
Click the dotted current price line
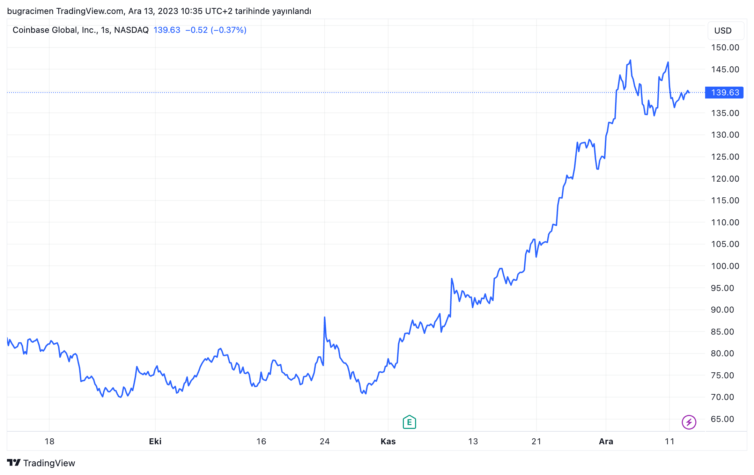pyautogui.click(x=300, y=92)
